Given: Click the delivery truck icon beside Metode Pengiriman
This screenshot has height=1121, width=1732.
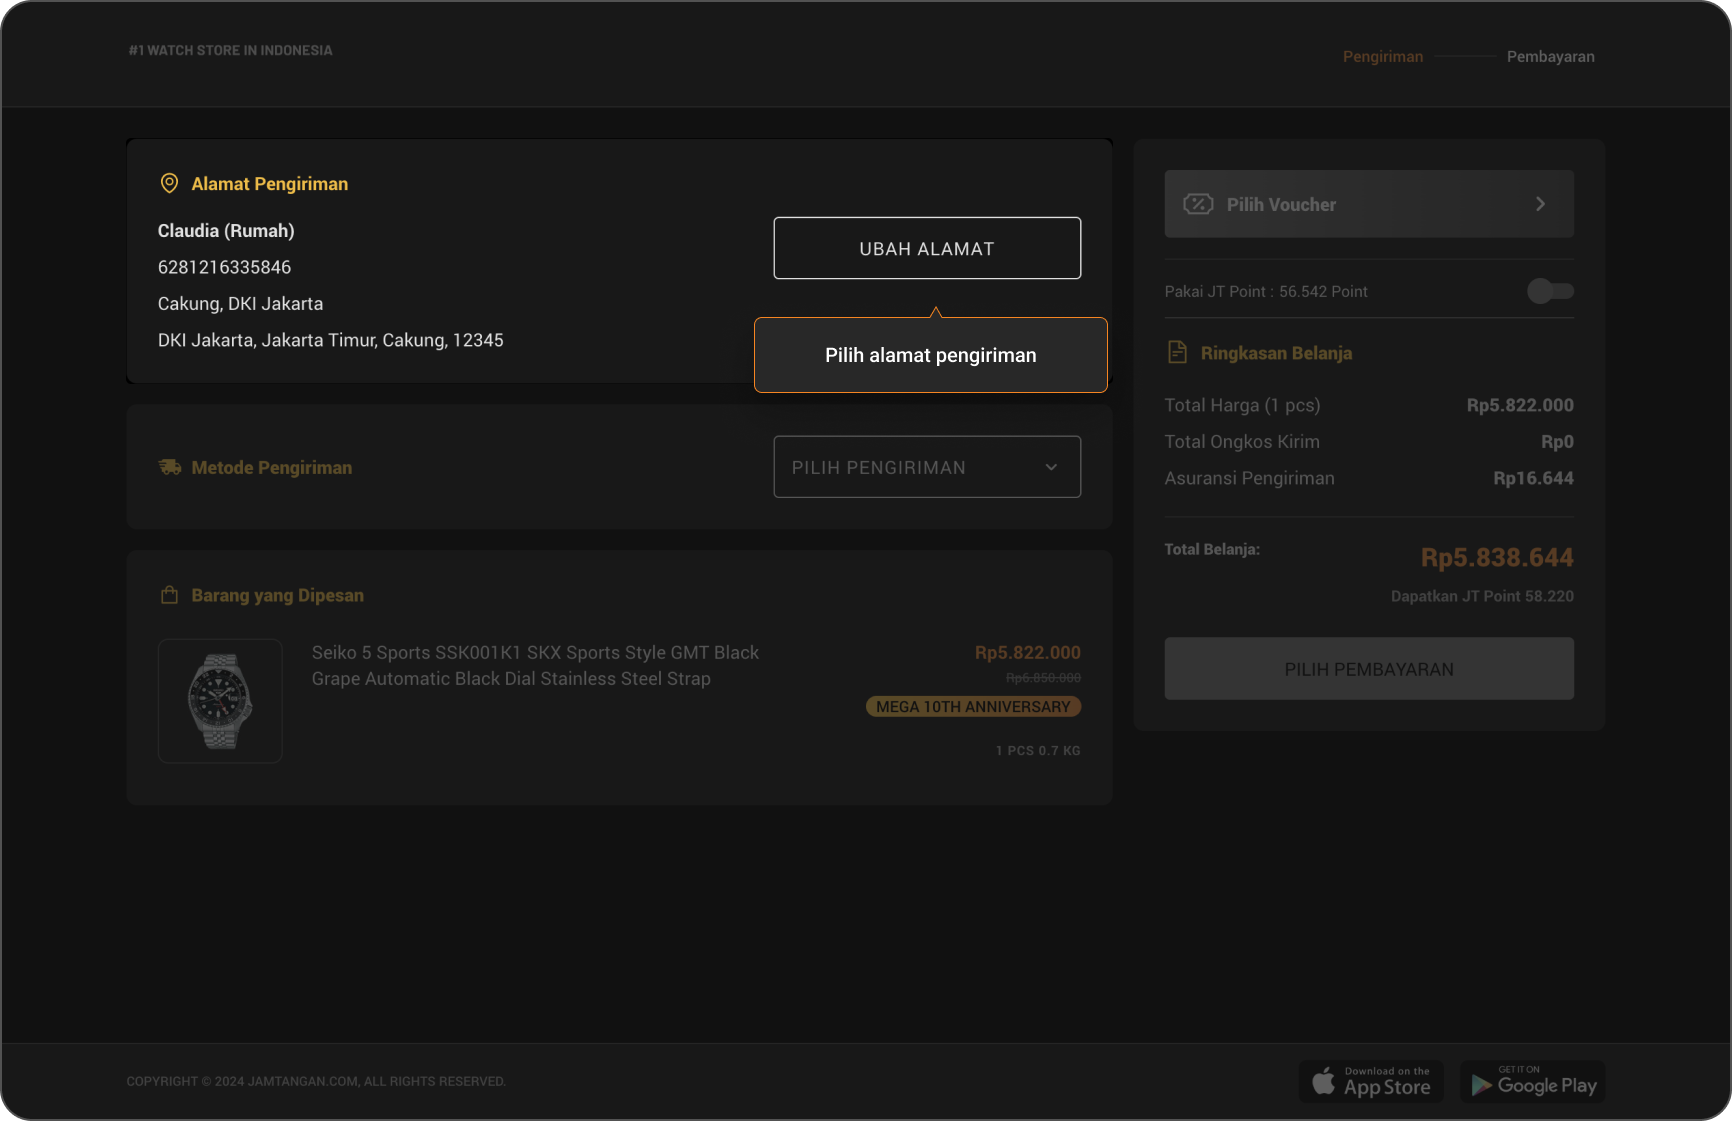Looking at the screenshot, I should tap(170, 467).
